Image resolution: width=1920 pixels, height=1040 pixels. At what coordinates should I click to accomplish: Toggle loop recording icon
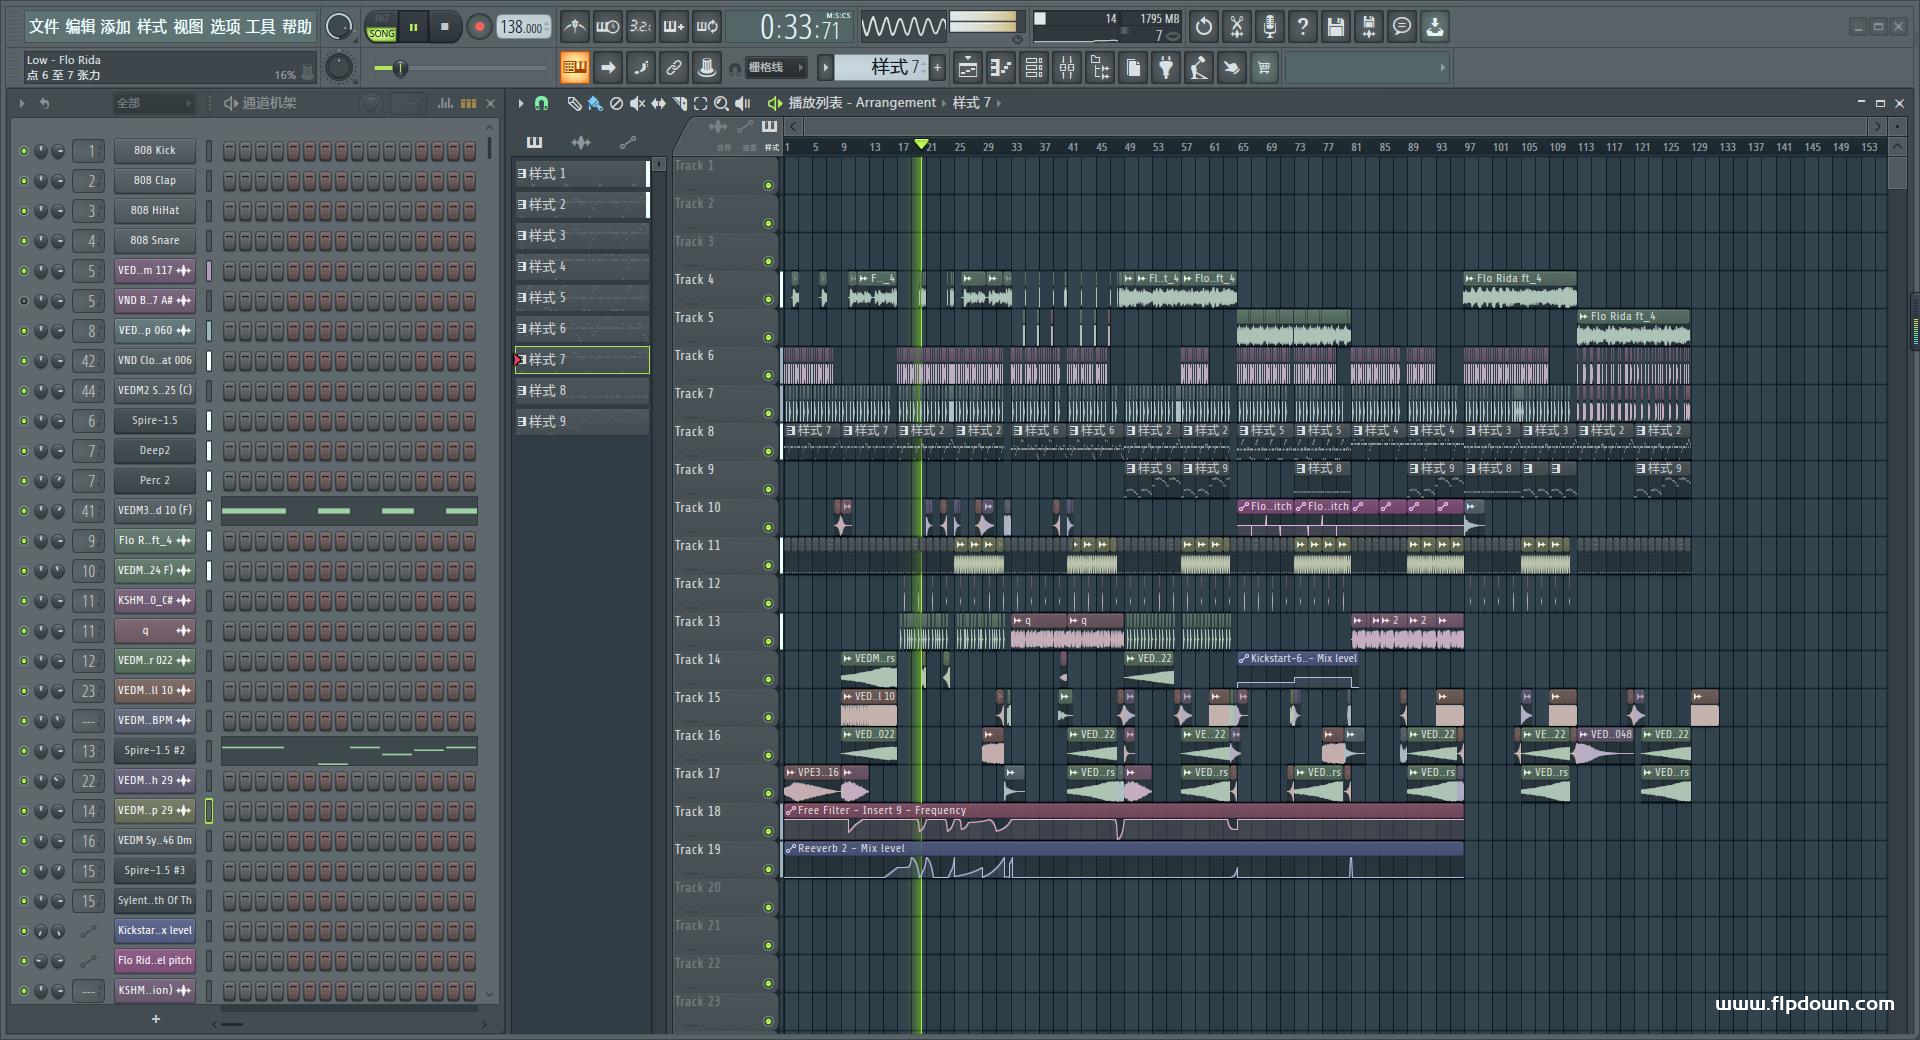[707, 27]
